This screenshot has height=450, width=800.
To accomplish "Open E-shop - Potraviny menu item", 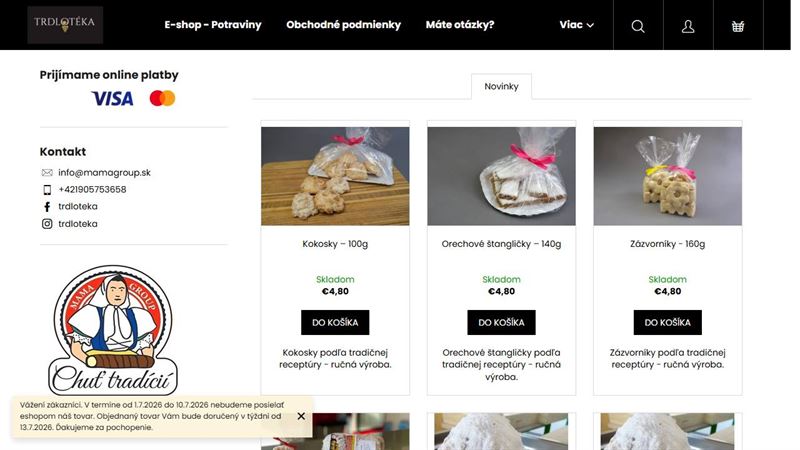I will click(213, 24).
